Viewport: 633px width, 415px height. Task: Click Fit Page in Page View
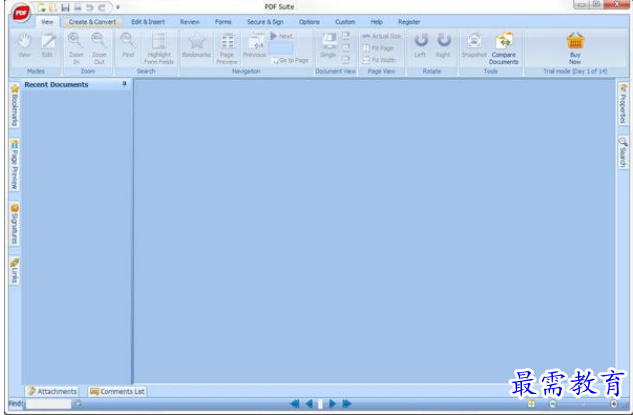378,48
